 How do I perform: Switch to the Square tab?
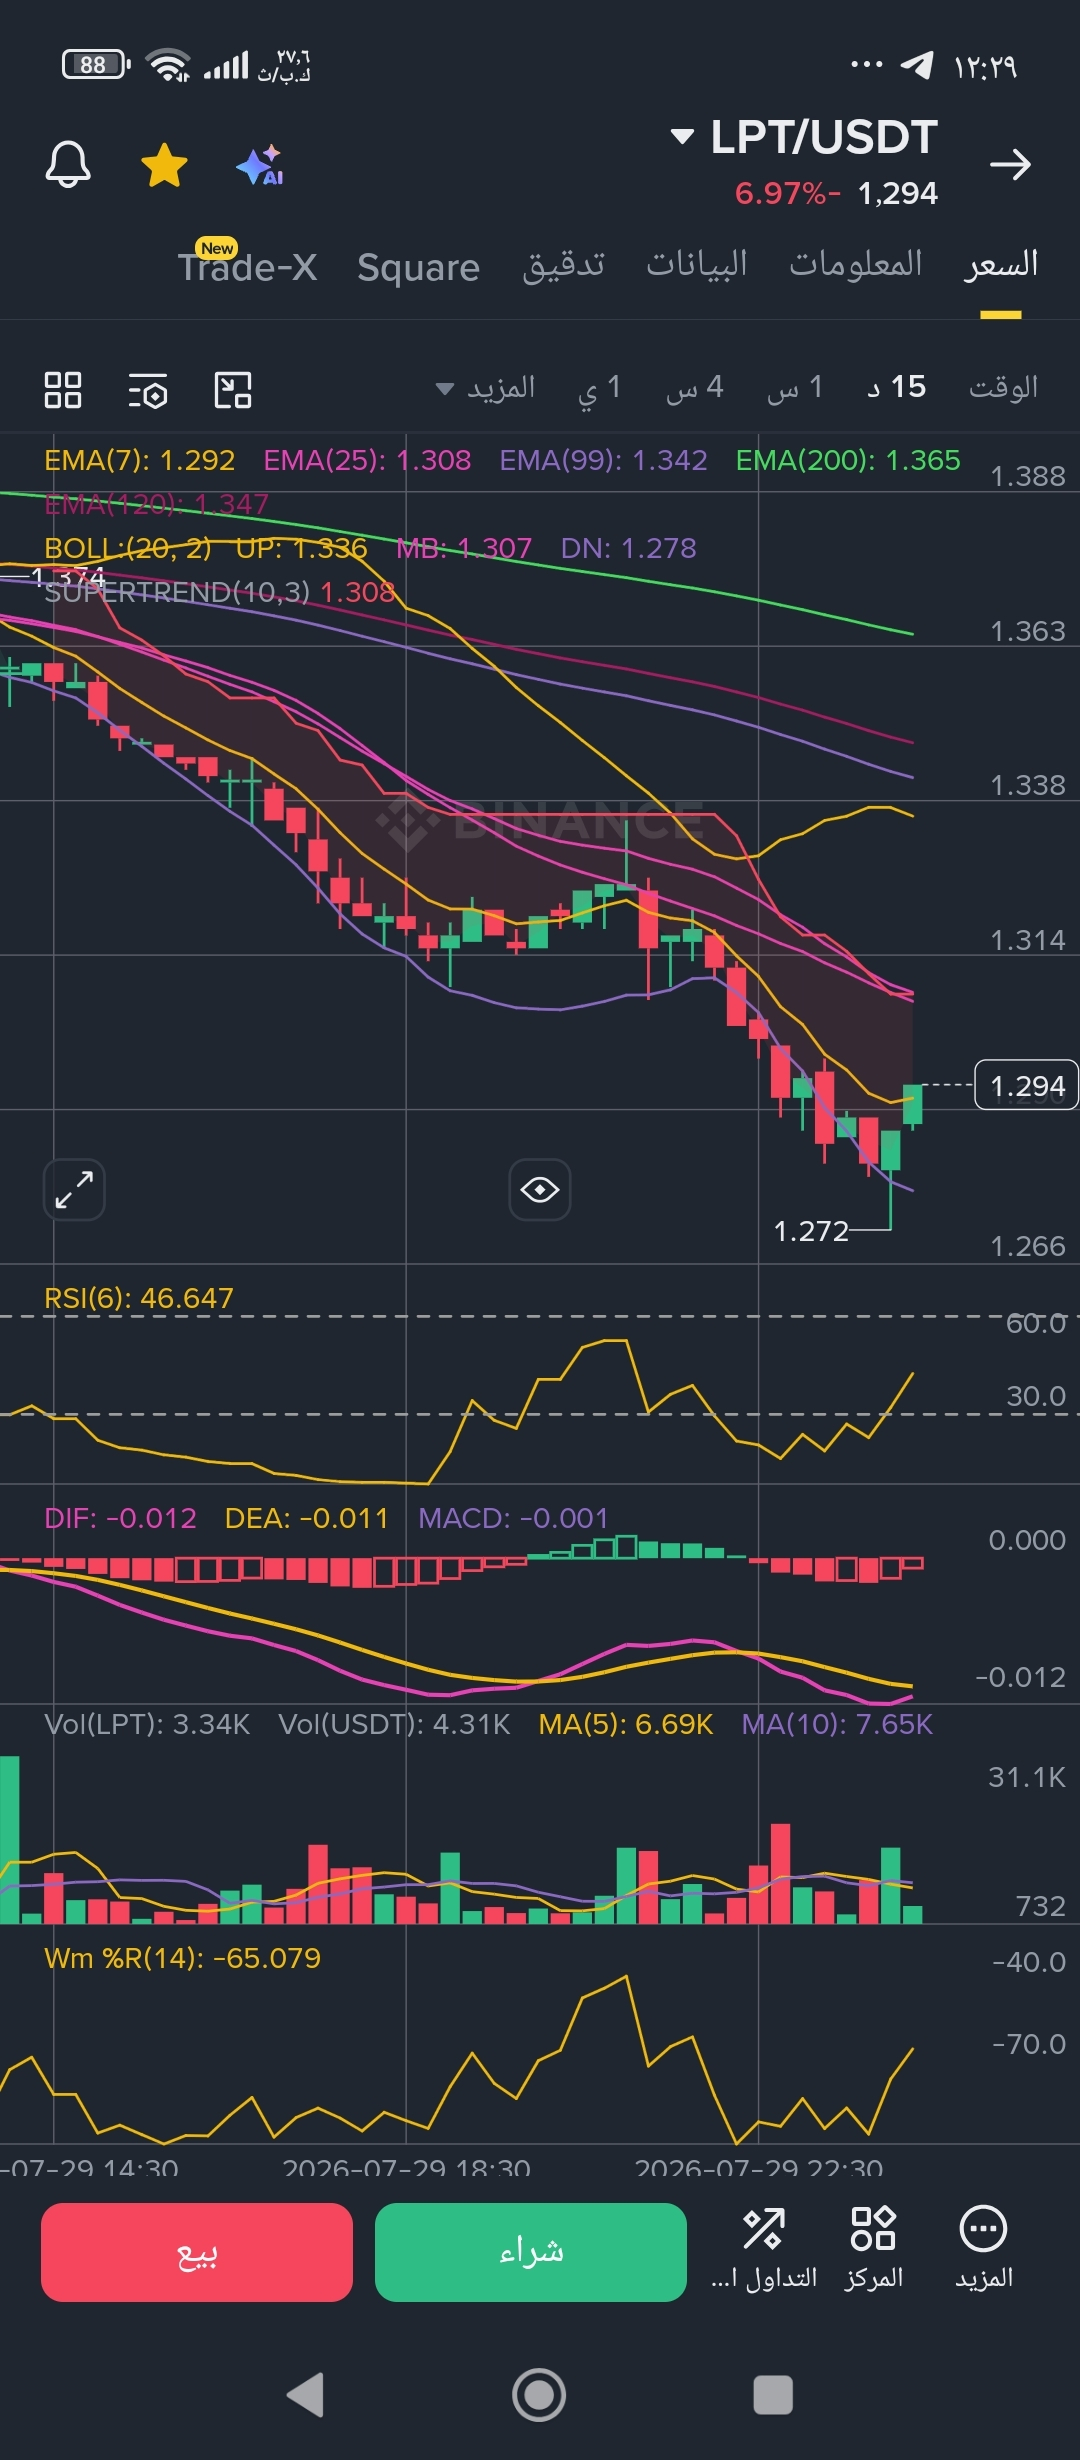click(418, 268)
